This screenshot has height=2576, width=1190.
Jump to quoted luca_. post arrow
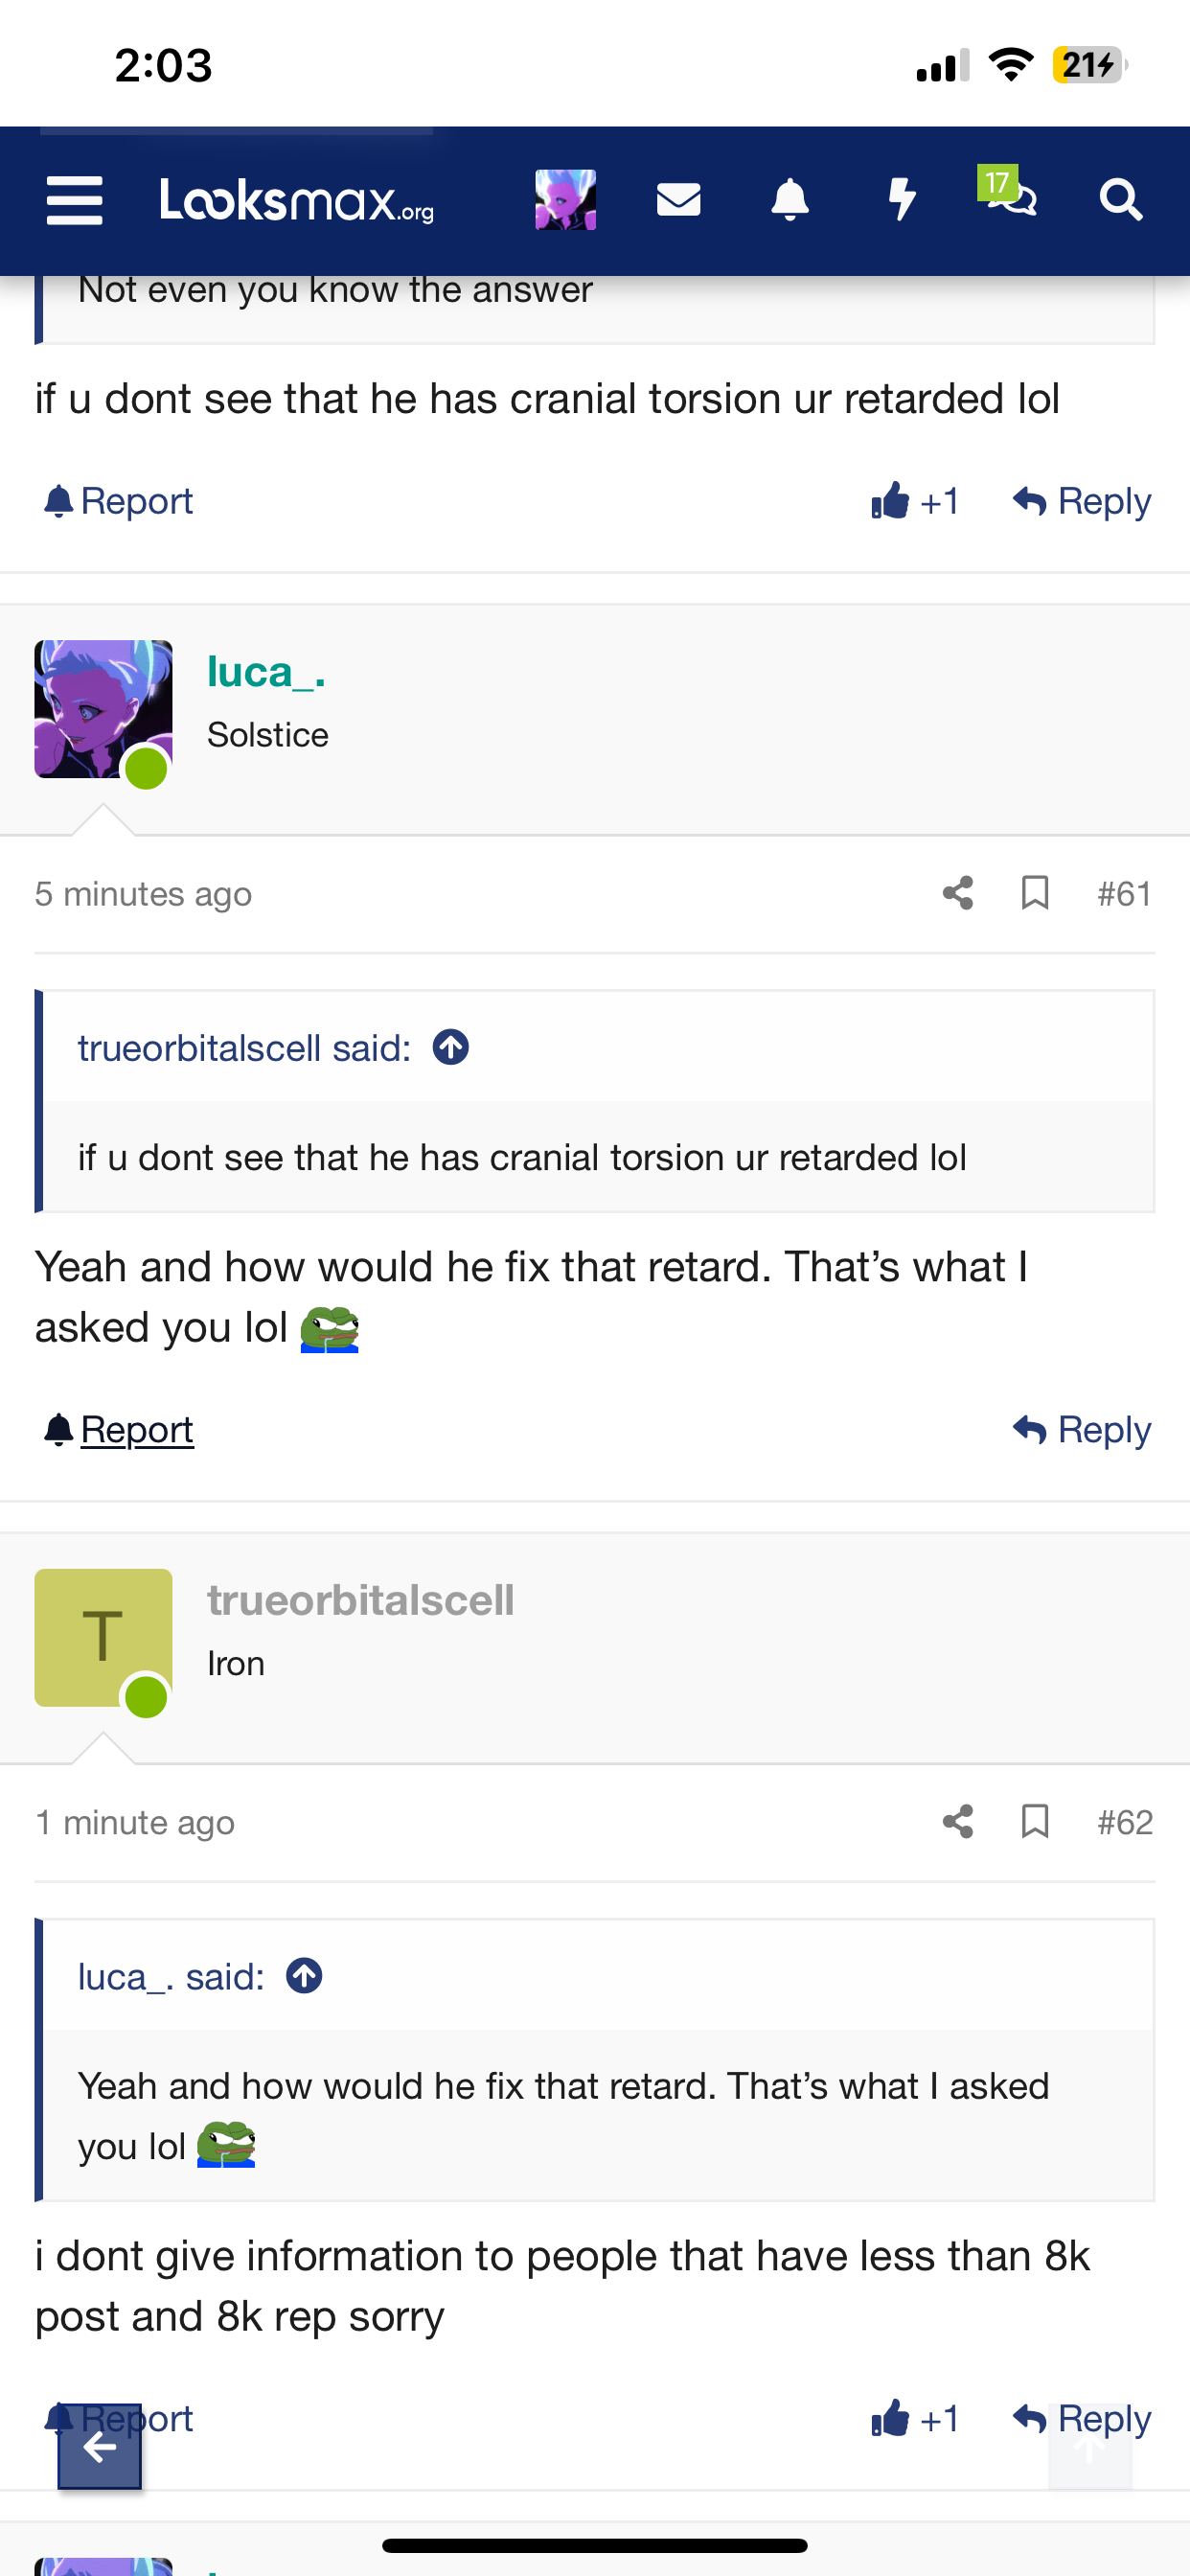click(304, 1976)
